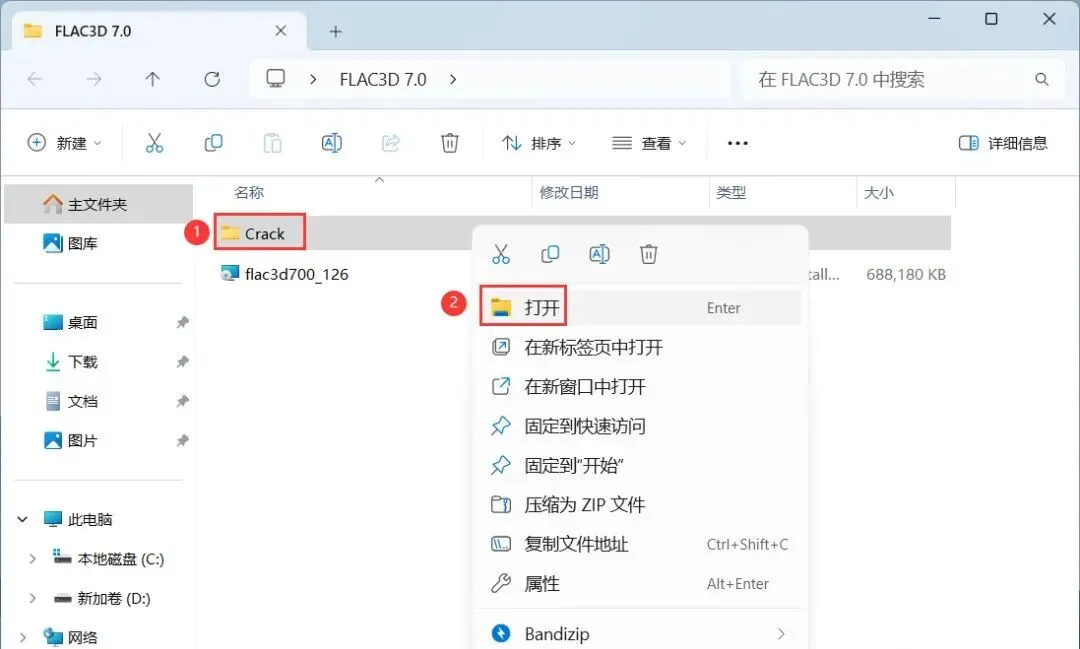Click FLAC3D 7.0 in the address bar
This screenshot has width=1080, height=649.
click(x=383, y=79)
